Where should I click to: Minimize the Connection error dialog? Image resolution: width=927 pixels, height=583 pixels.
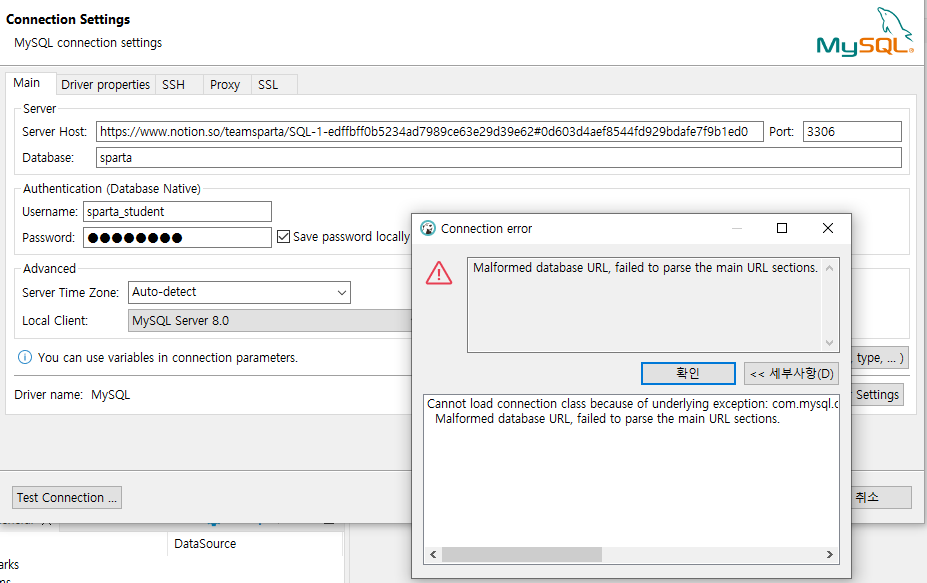tap(737, 228)
